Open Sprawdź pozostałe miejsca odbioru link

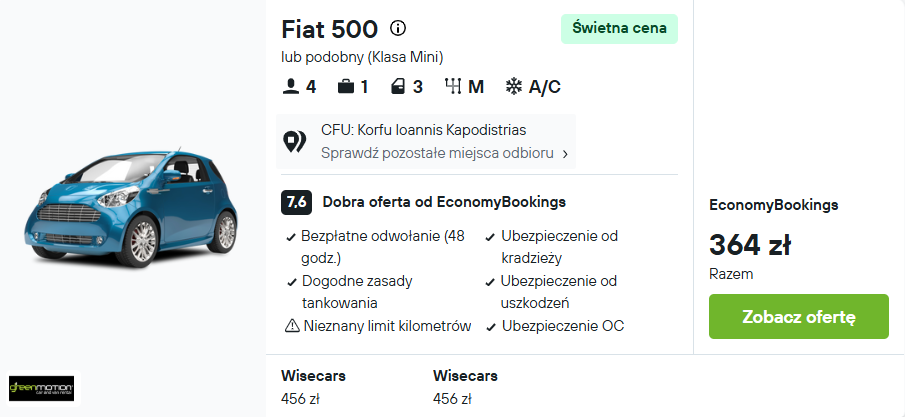click(x=437, y=154)
